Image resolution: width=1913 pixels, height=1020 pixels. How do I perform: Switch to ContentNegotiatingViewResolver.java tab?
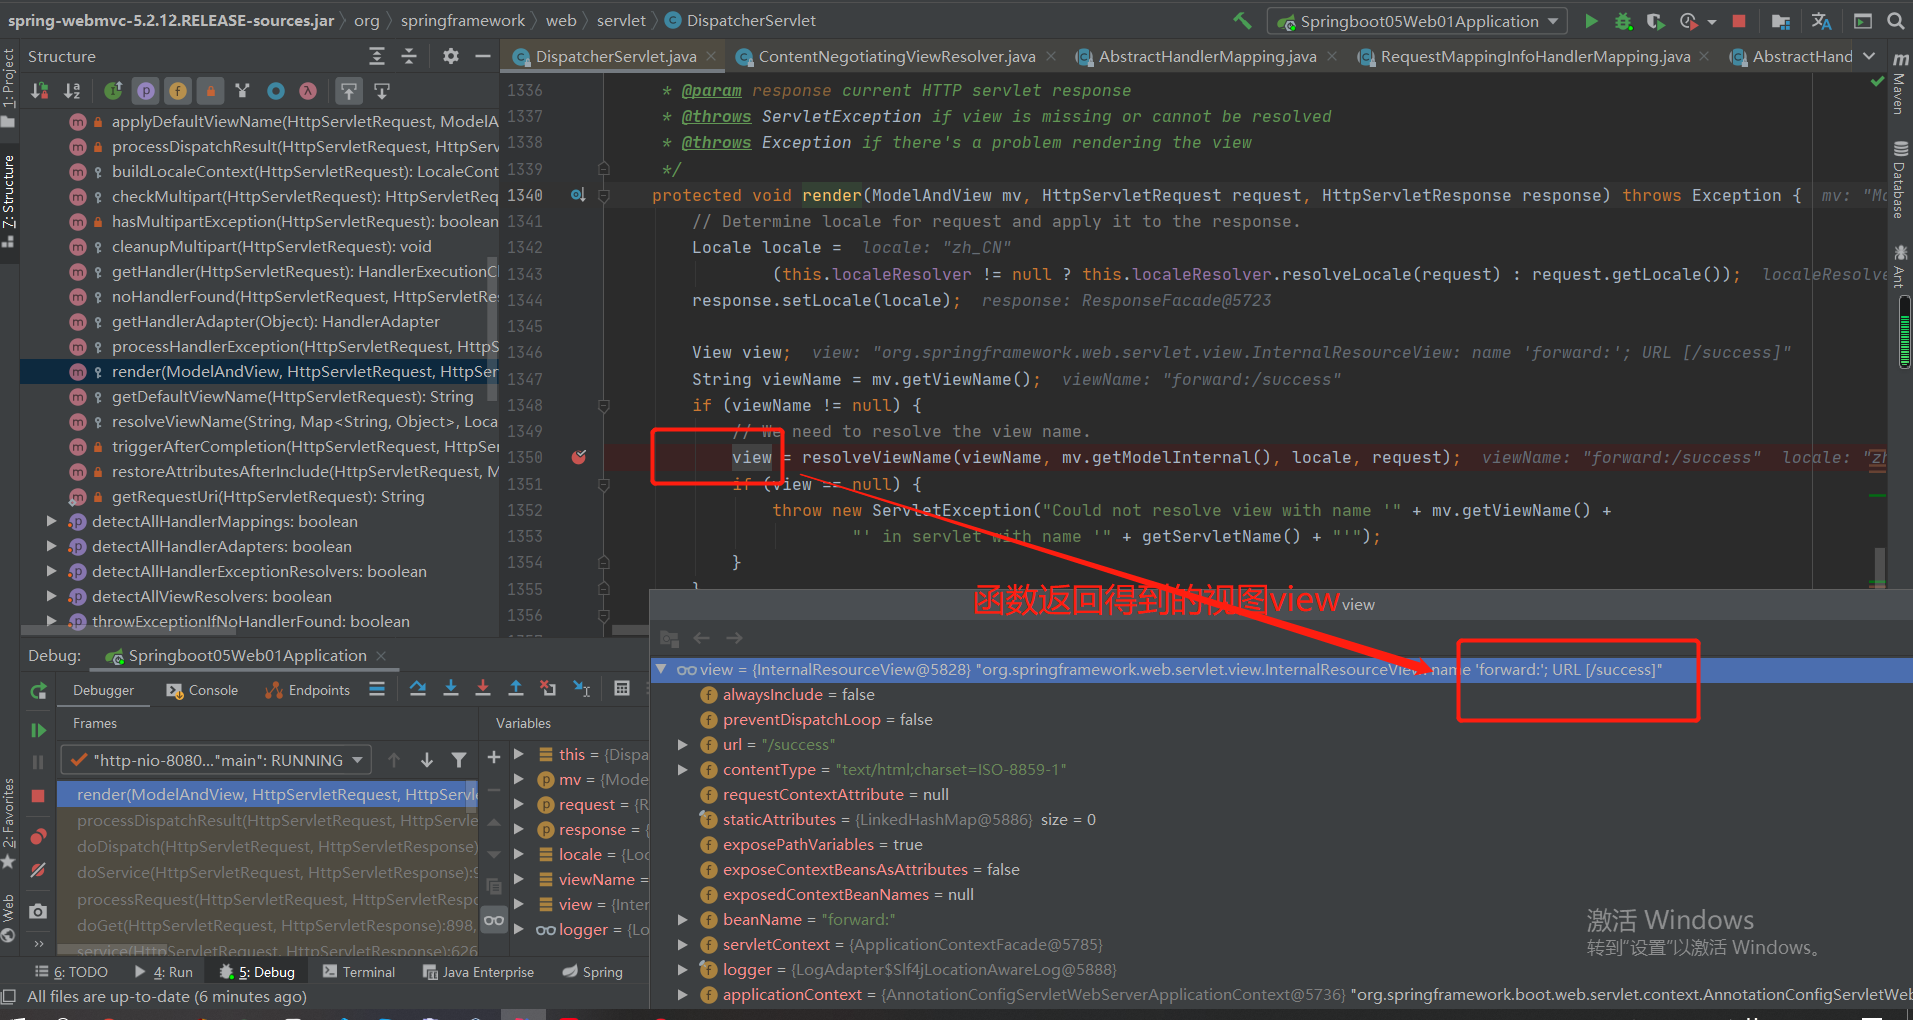point(897,56)
